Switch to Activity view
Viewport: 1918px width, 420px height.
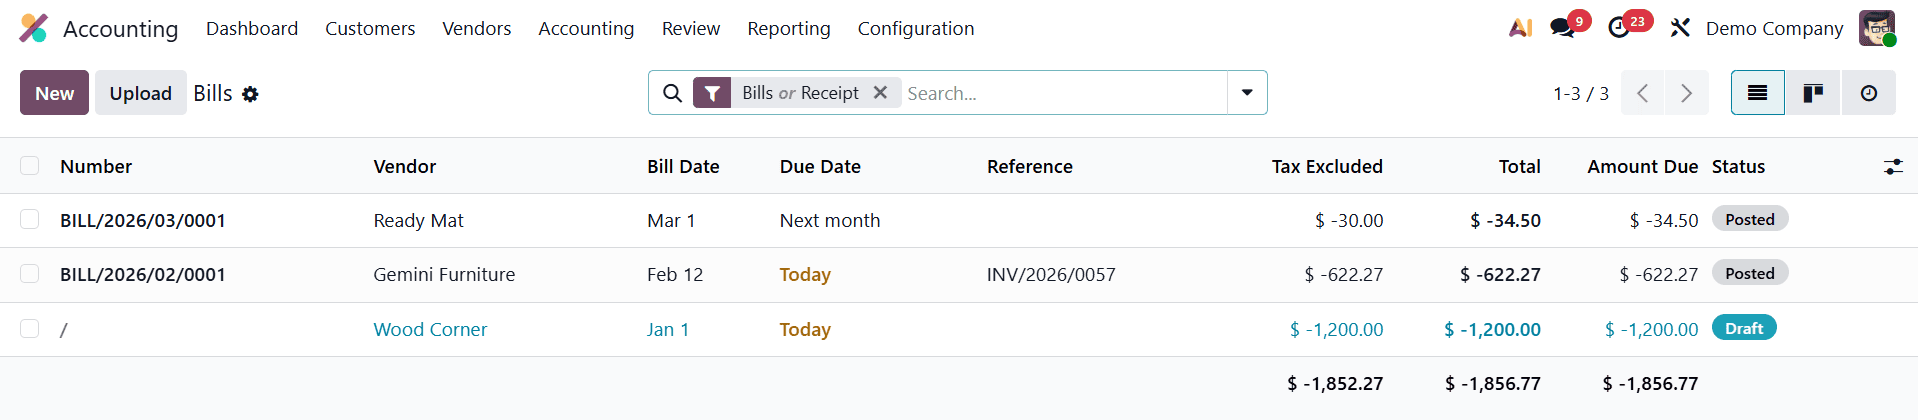(1868, 93)
